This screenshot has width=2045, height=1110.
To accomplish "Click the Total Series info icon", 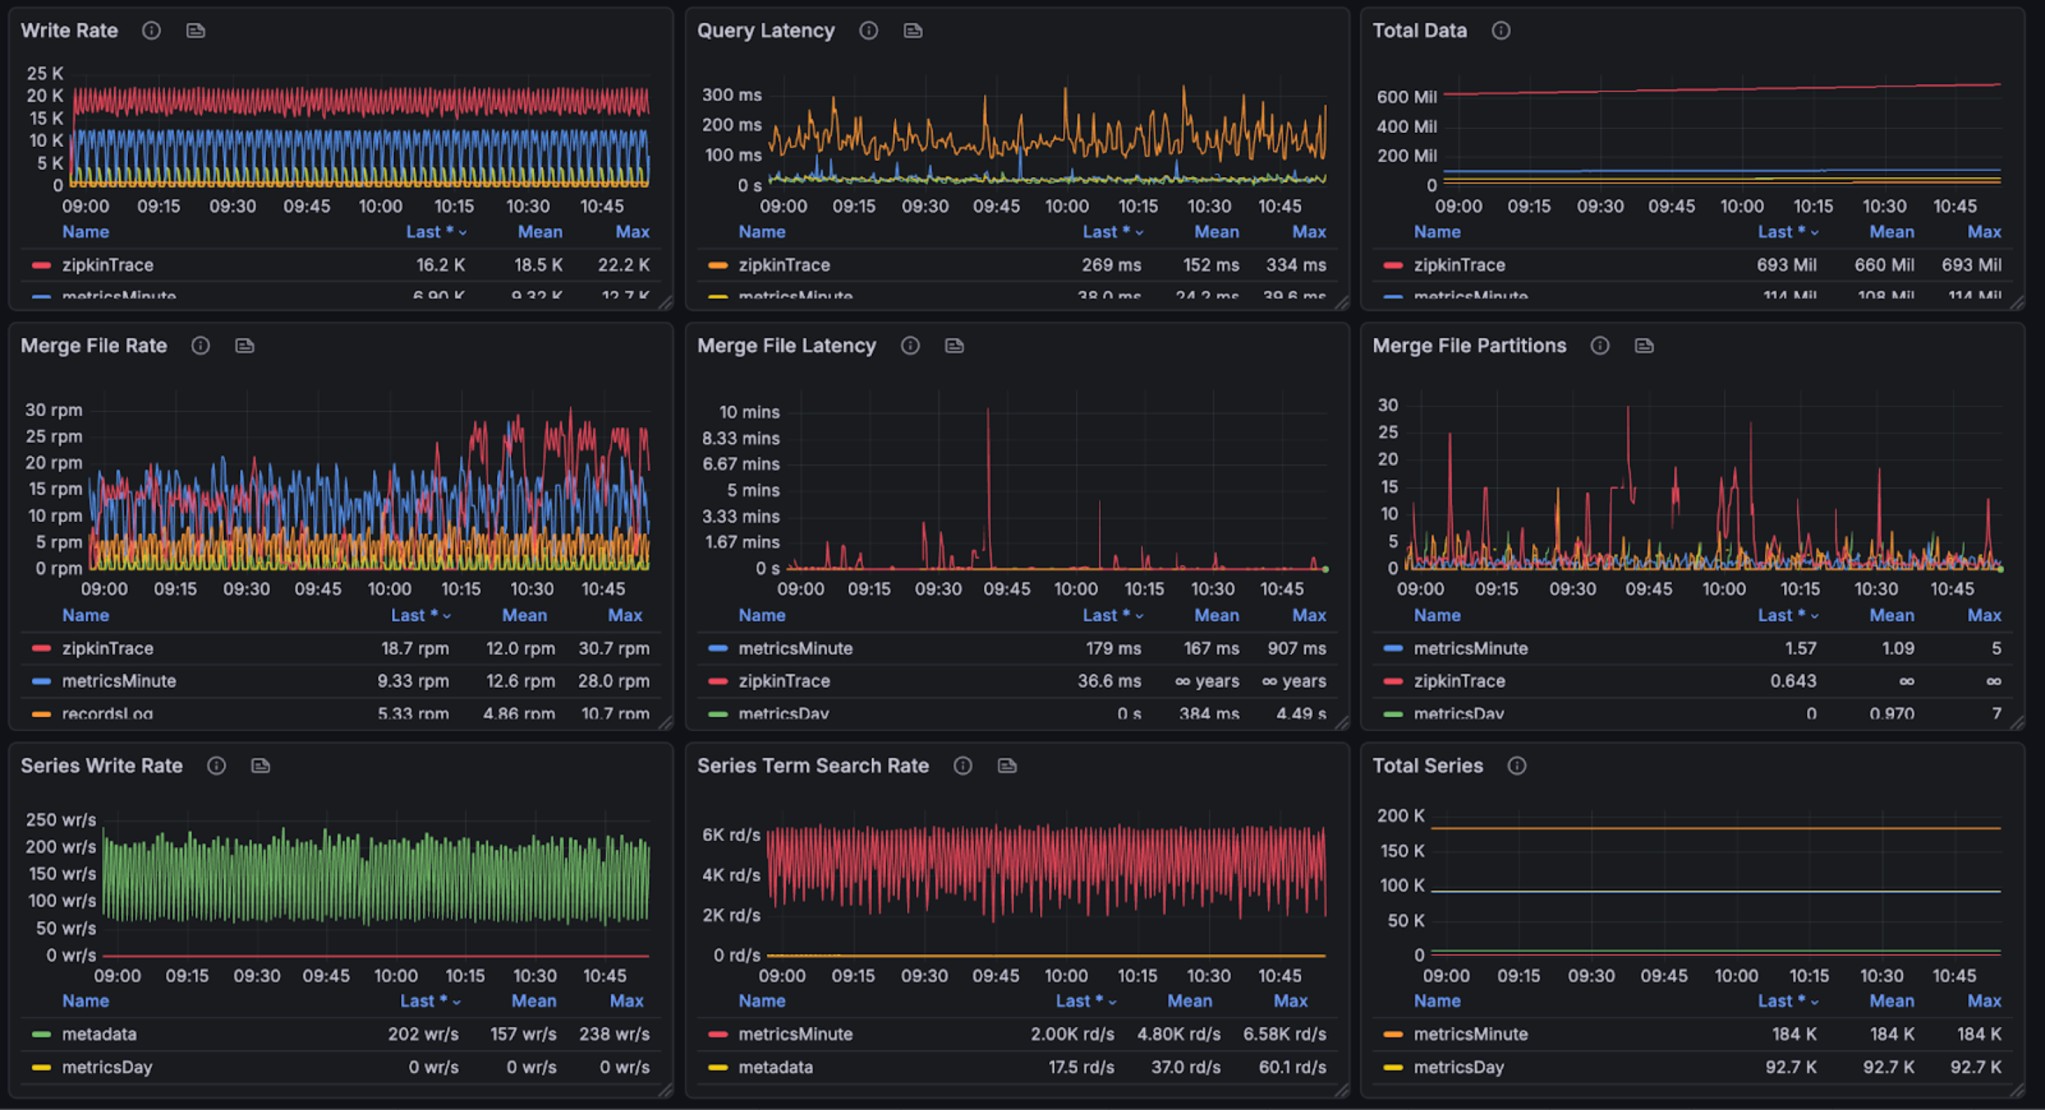I will coord(1516,766).
